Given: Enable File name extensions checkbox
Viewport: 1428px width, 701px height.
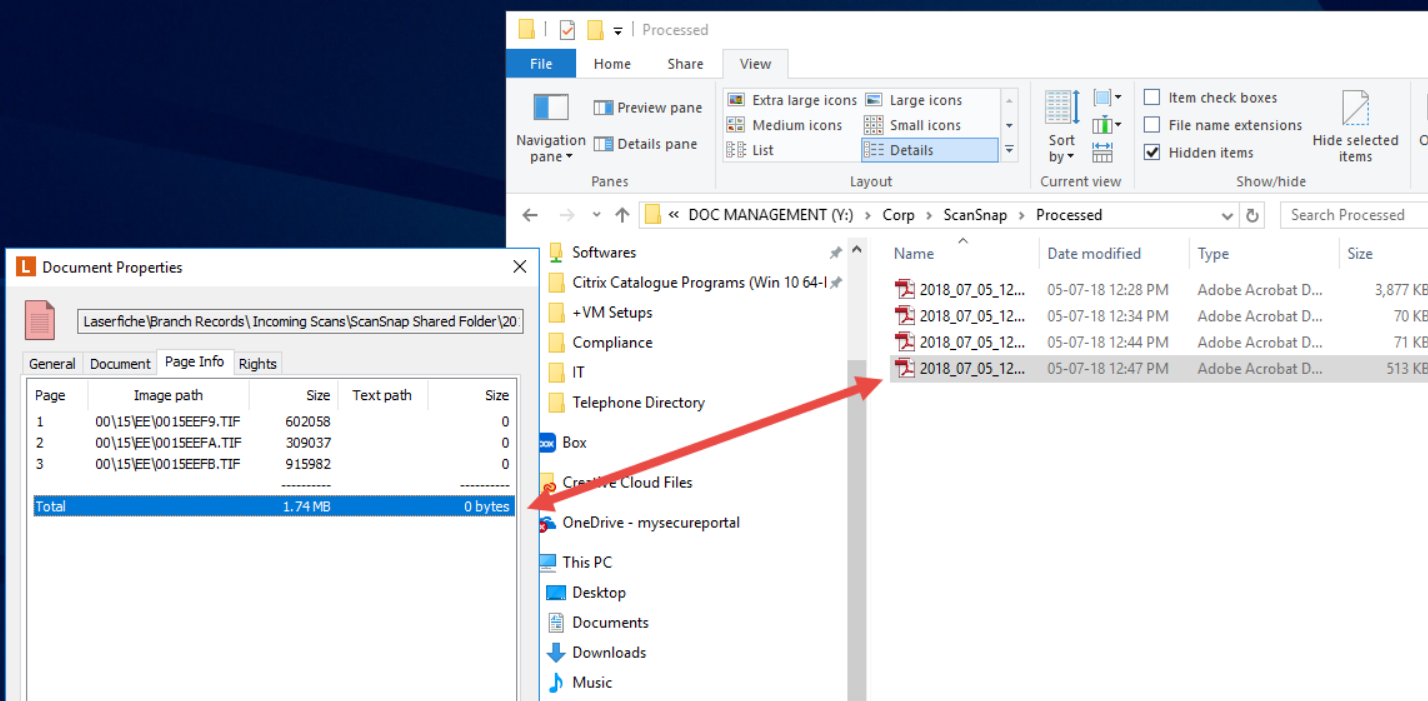Looking at the screenshot, I should point(1152,125).
